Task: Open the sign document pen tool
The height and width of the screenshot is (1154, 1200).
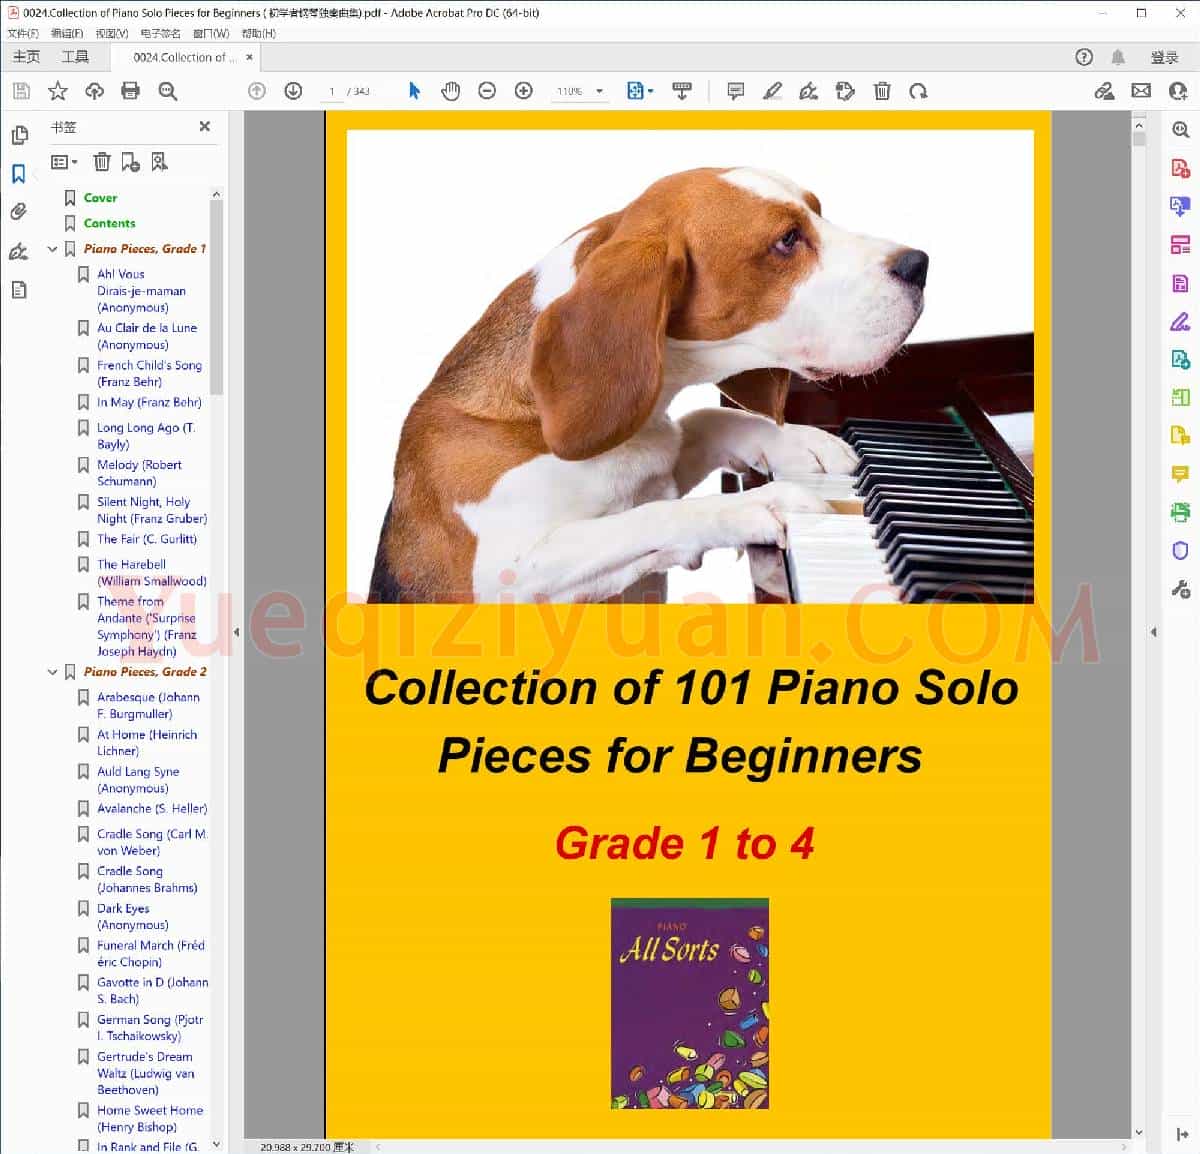Action: pyautogui.click(x=809, y=91)
